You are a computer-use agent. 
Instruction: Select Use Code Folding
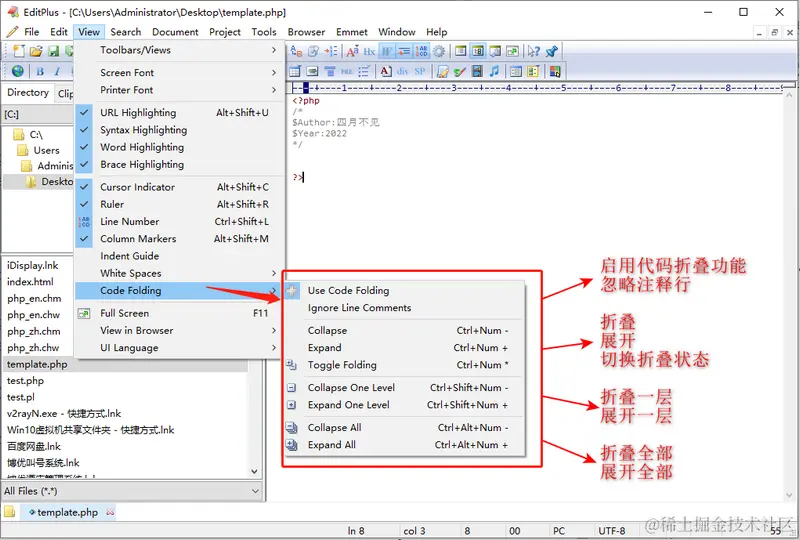tap(405, 290)
